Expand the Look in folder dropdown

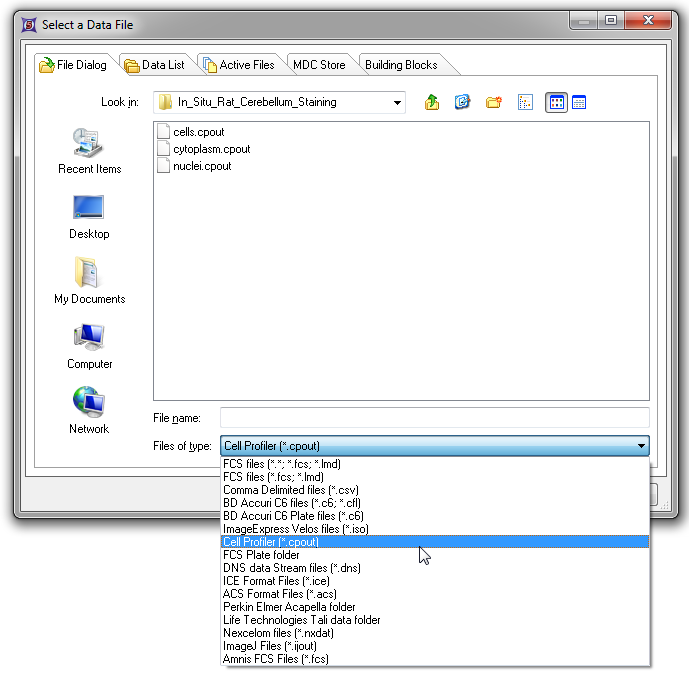[x=397, y=102]
